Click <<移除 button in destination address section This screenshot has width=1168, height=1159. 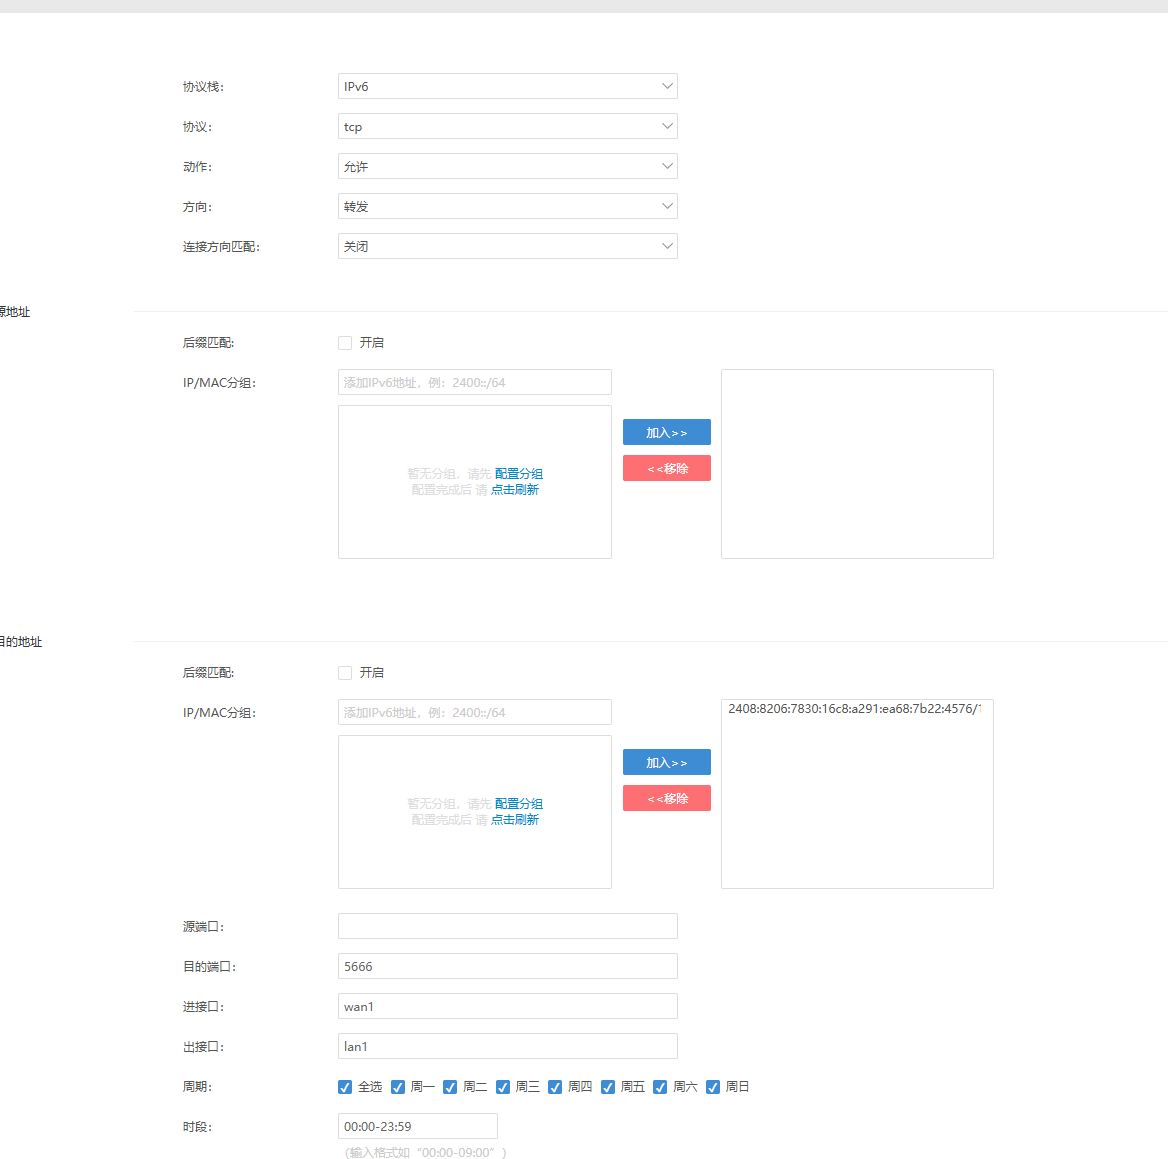point(666,798)
